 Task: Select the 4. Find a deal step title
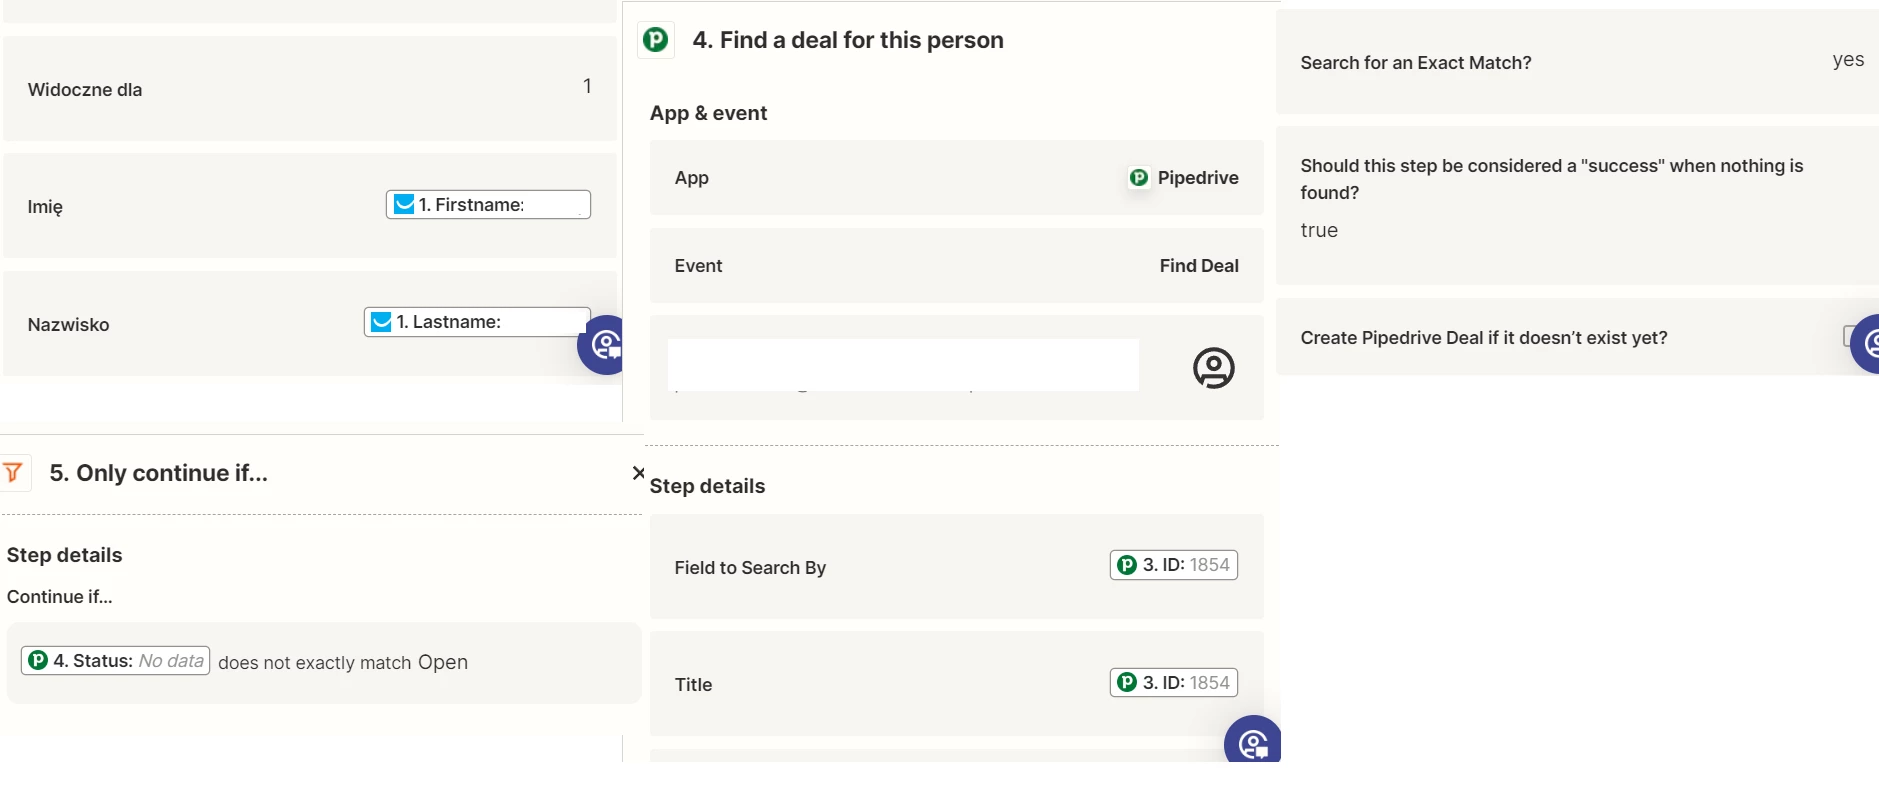tap(847, 40)
